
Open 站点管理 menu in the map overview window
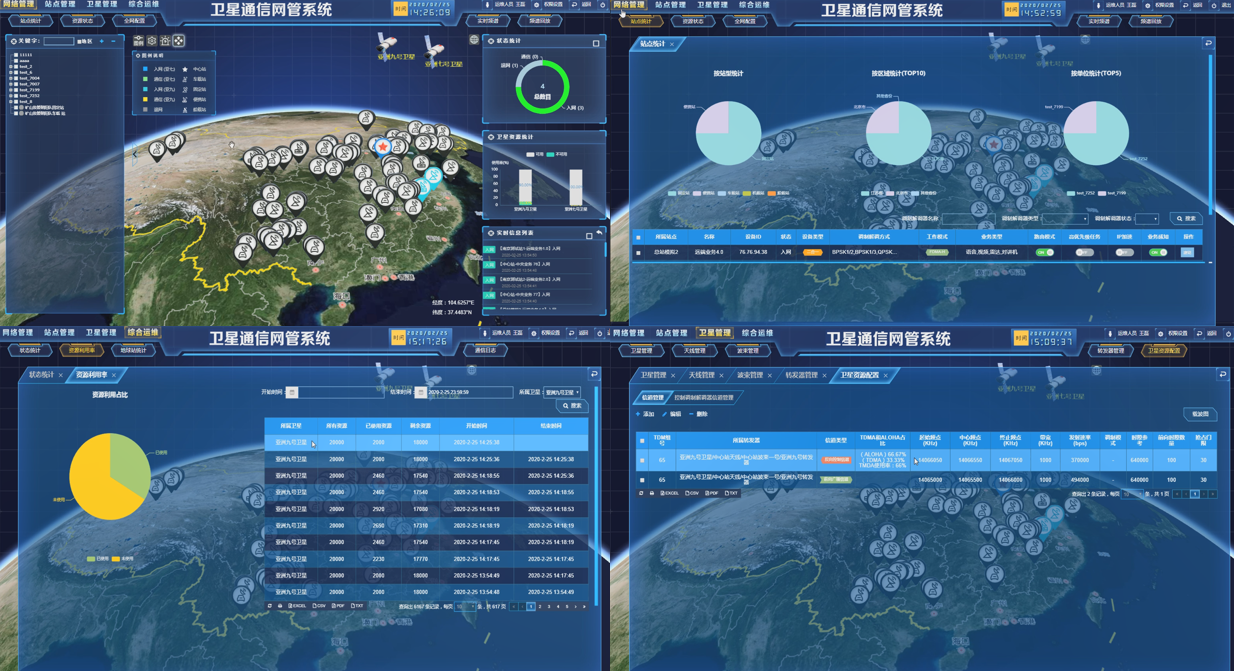coord(59,5)
